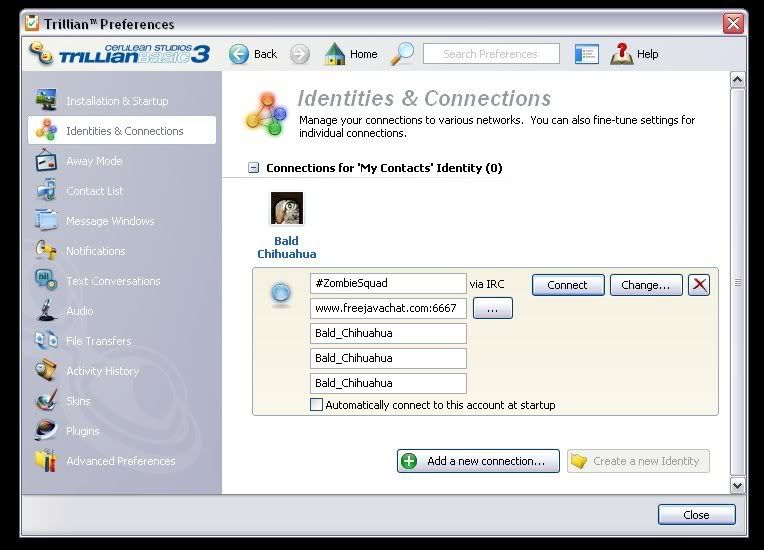Collapse 'My Contacts' Identity connections section

click(x=253, y=168)
